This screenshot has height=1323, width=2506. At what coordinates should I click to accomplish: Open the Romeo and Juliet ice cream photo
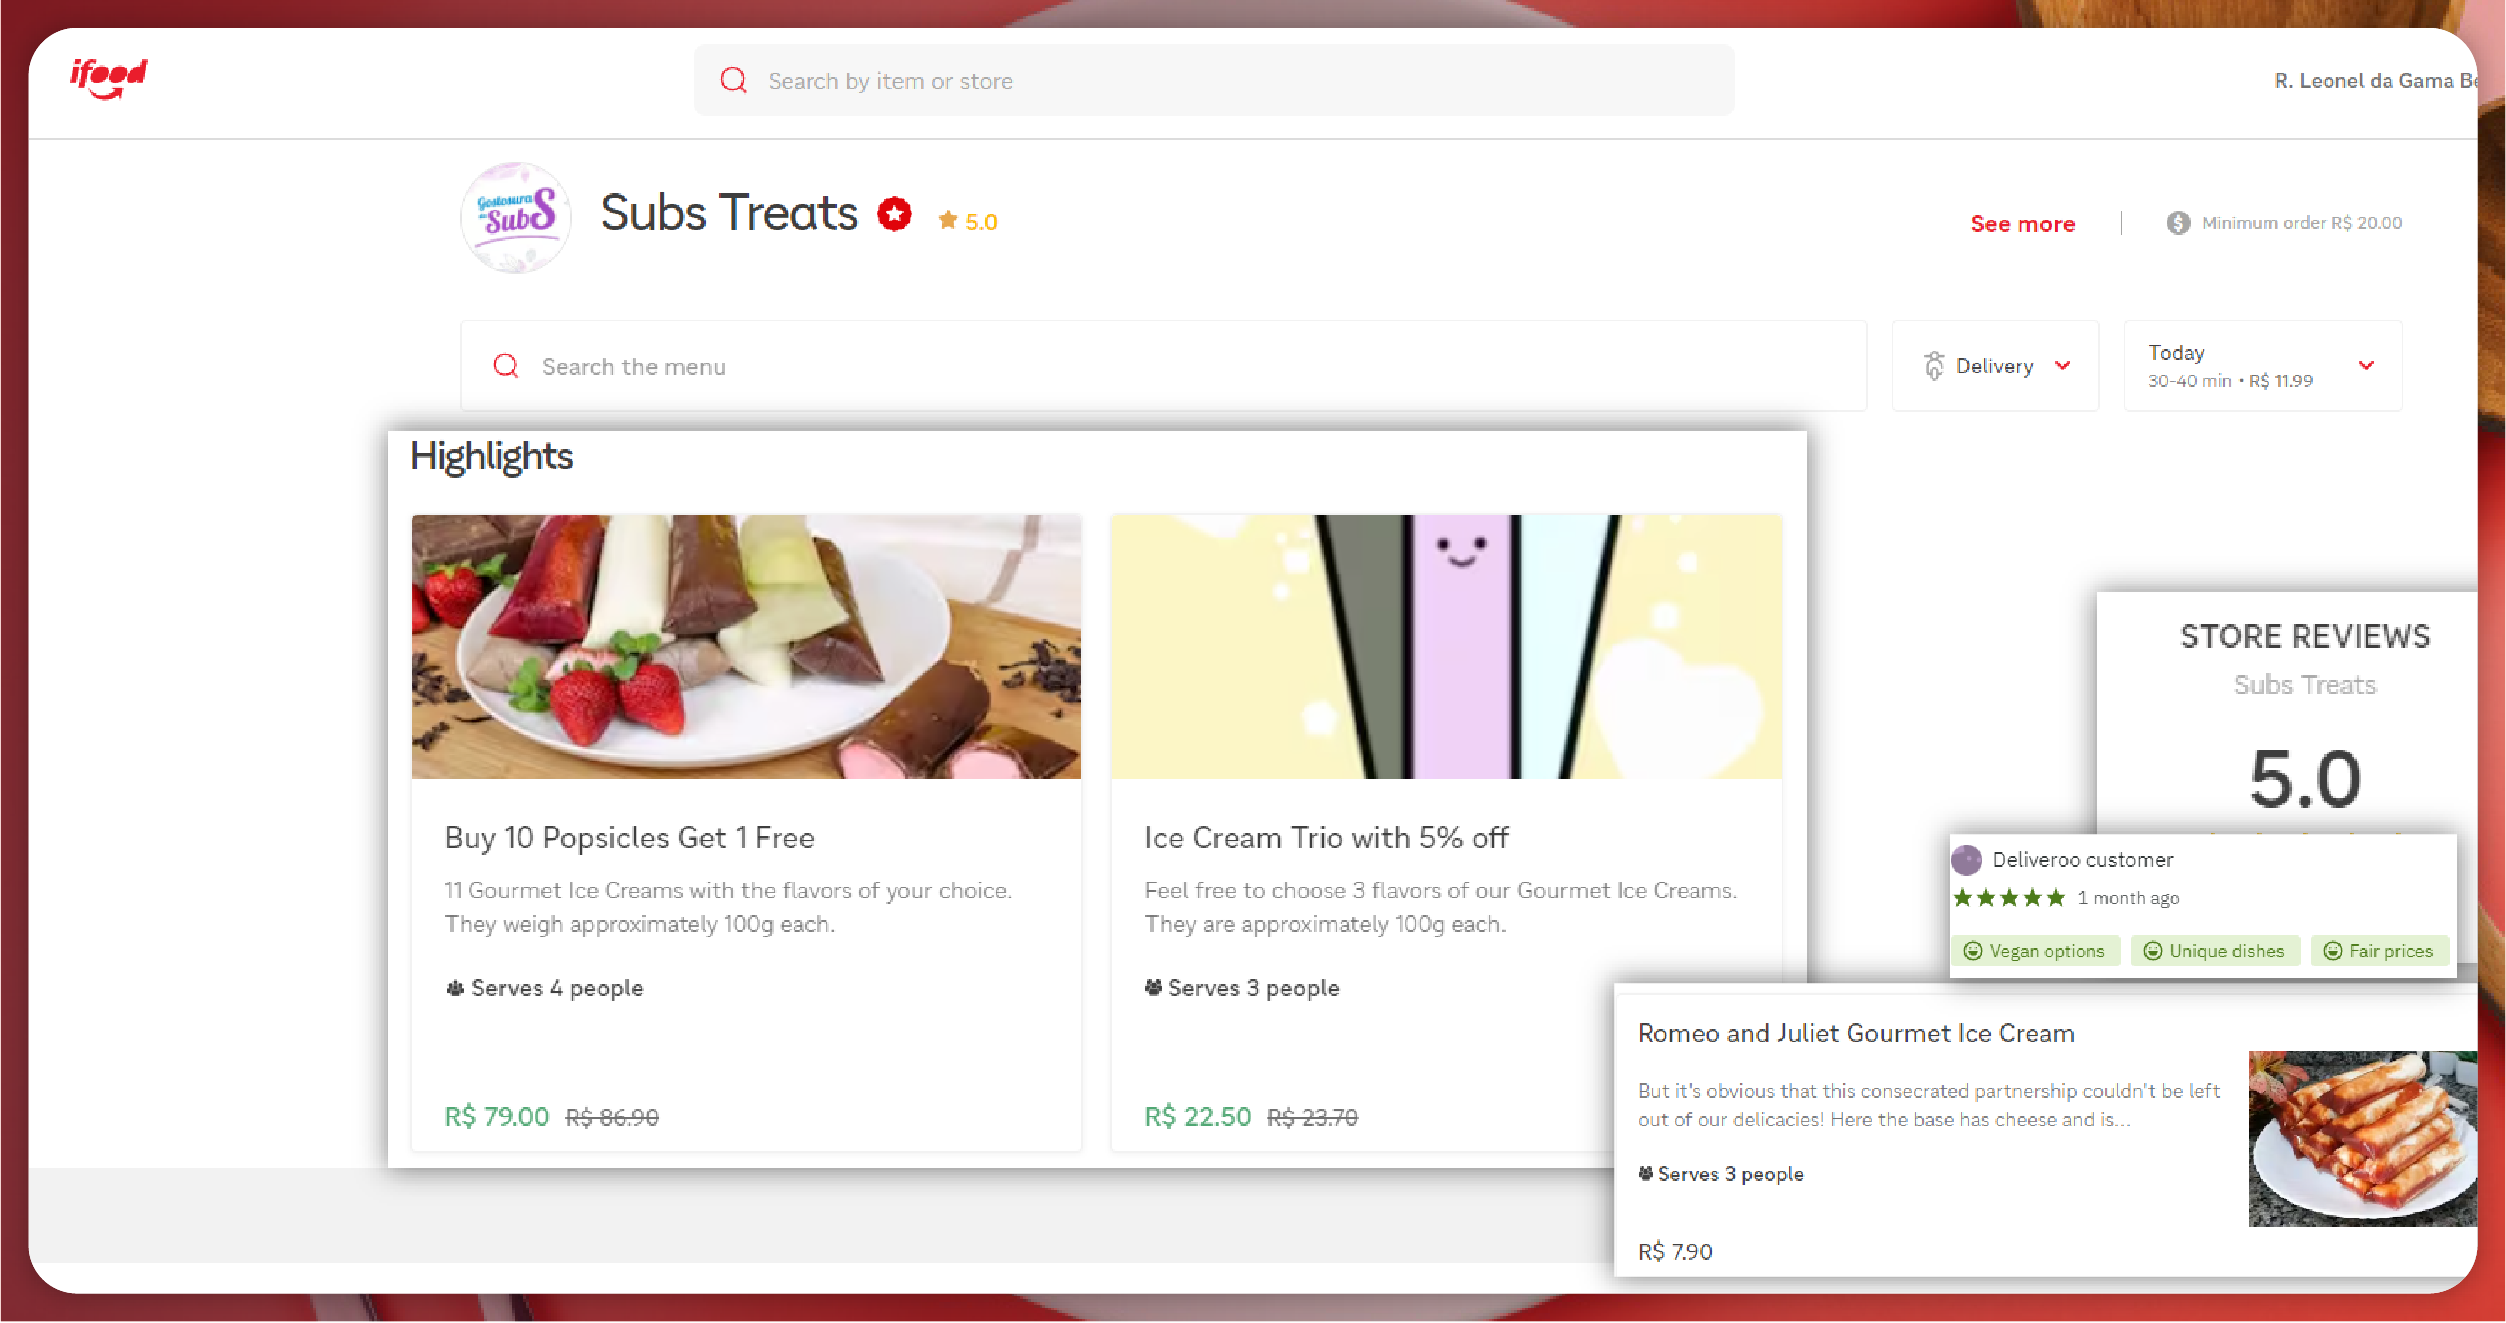click(2363, 1138)
